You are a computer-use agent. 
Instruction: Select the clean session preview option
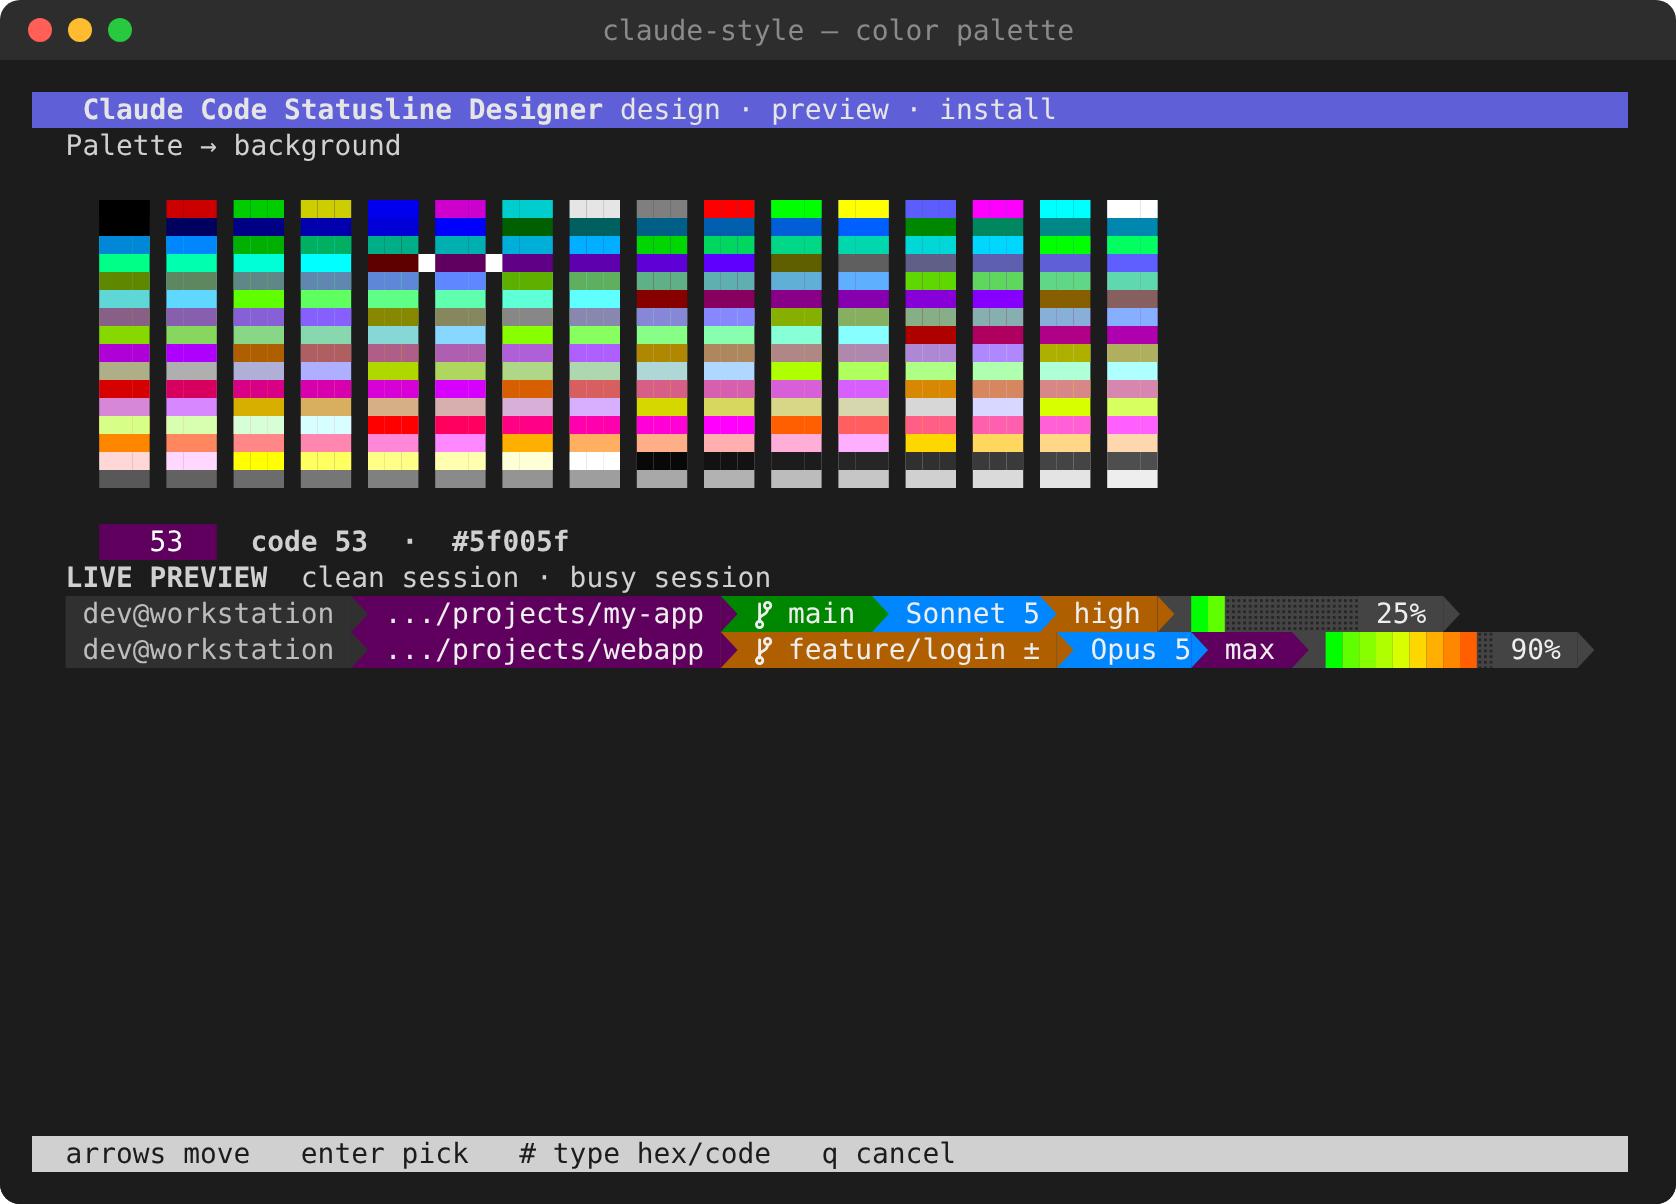pyautogui.click(x=410, y=578)
